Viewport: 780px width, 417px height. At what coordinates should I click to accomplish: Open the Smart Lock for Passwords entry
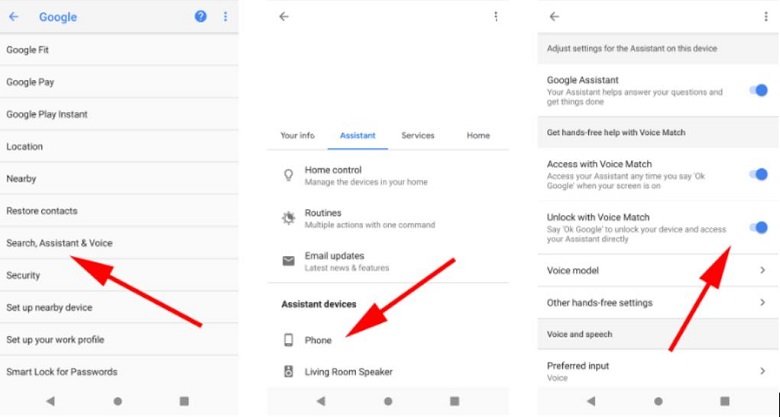pos(62,372)
